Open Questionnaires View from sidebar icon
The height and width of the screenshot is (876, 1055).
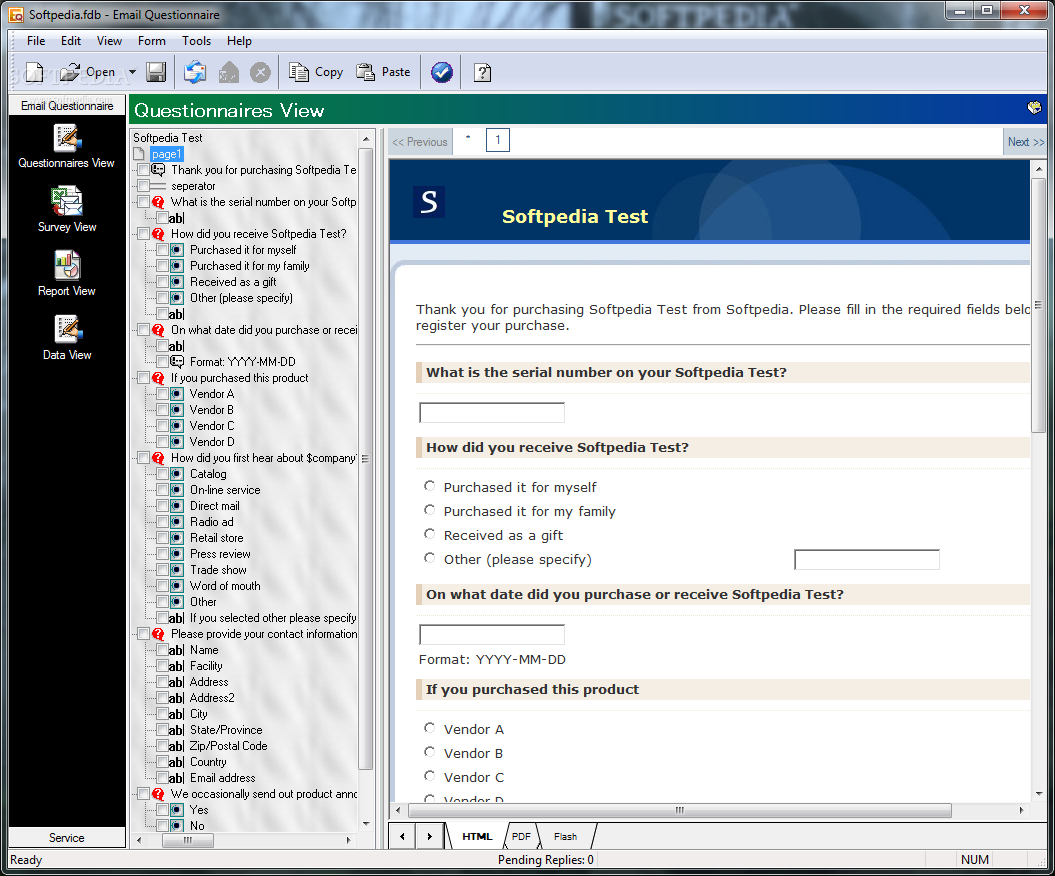click(67, 139)
